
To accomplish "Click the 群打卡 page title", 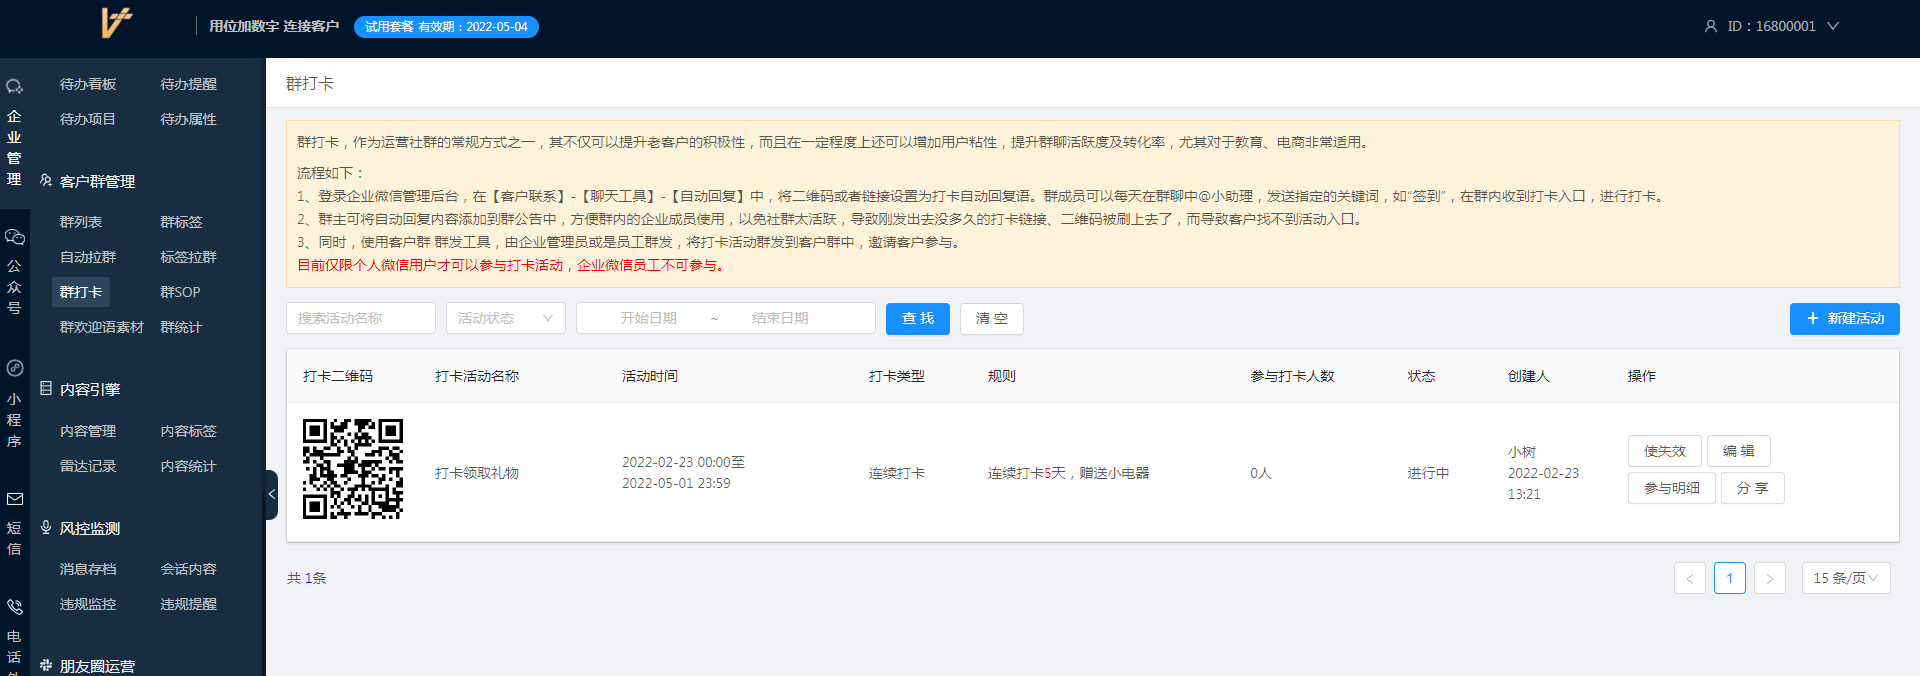I will [x=310, y=84].
